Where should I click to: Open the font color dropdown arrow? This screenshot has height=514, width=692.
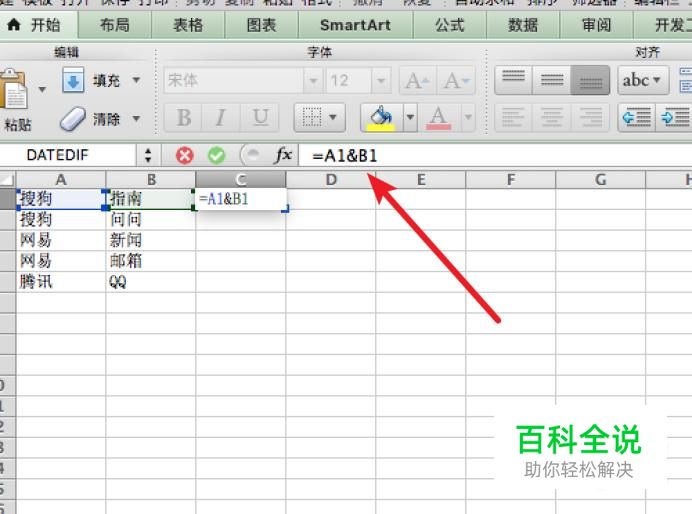pos(468,117)
